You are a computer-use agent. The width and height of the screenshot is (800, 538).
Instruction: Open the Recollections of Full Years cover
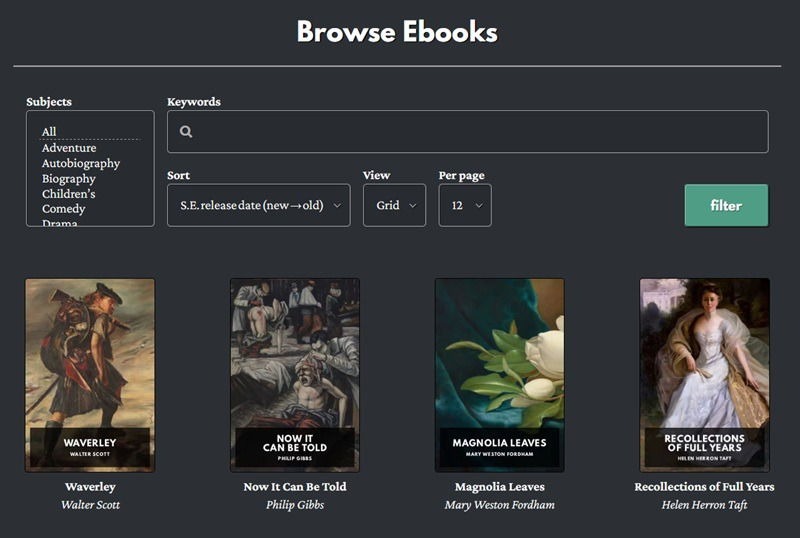[704, 374]
